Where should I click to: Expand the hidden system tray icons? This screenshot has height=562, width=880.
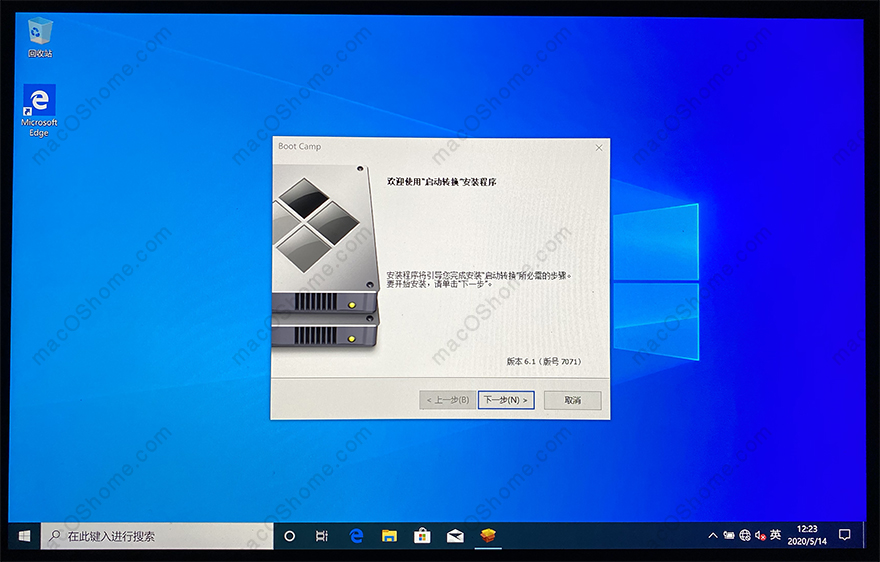tap(712, 536)
